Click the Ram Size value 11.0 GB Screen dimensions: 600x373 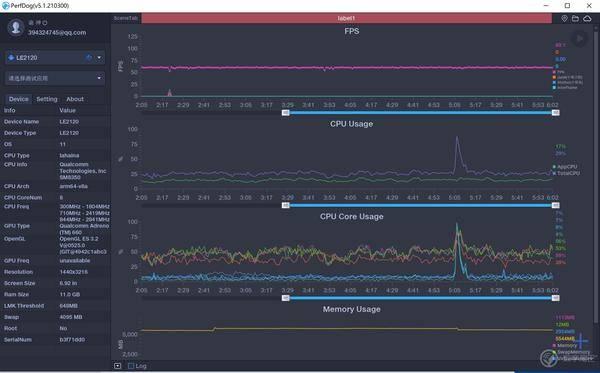[70, 295]
